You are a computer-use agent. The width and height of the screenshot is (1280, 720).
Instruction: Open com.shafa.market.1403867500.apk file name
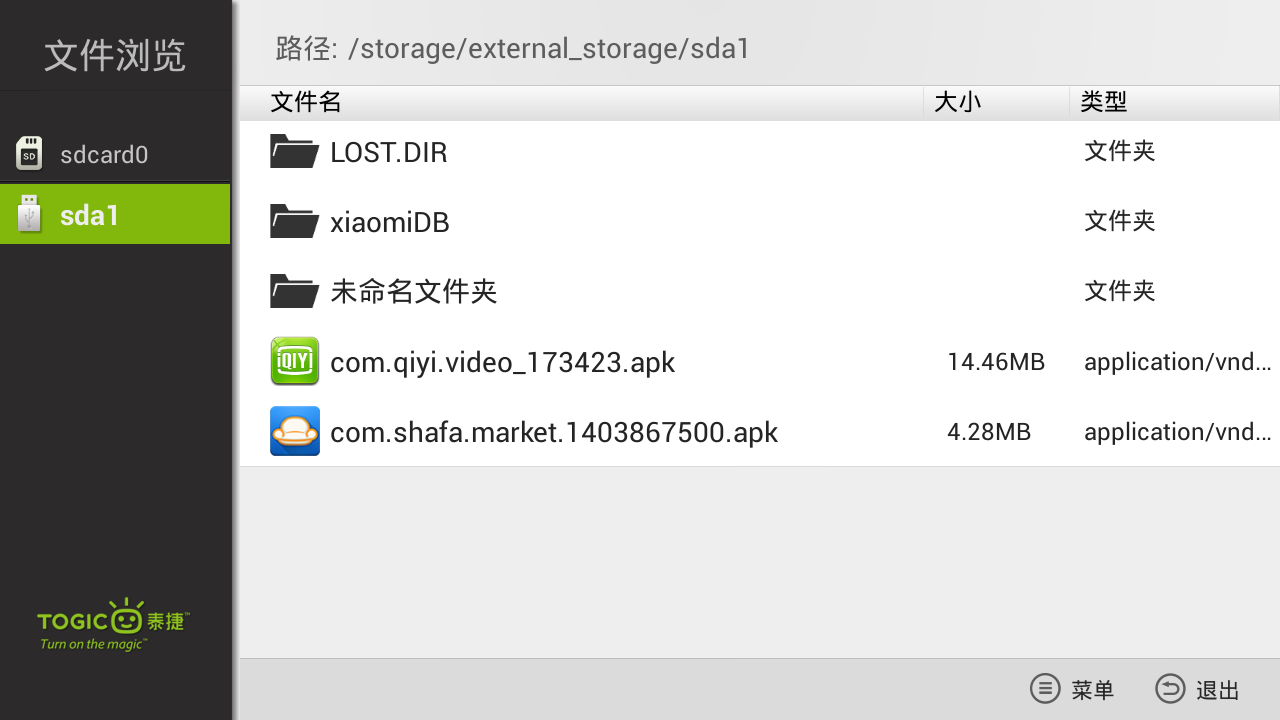554,432
